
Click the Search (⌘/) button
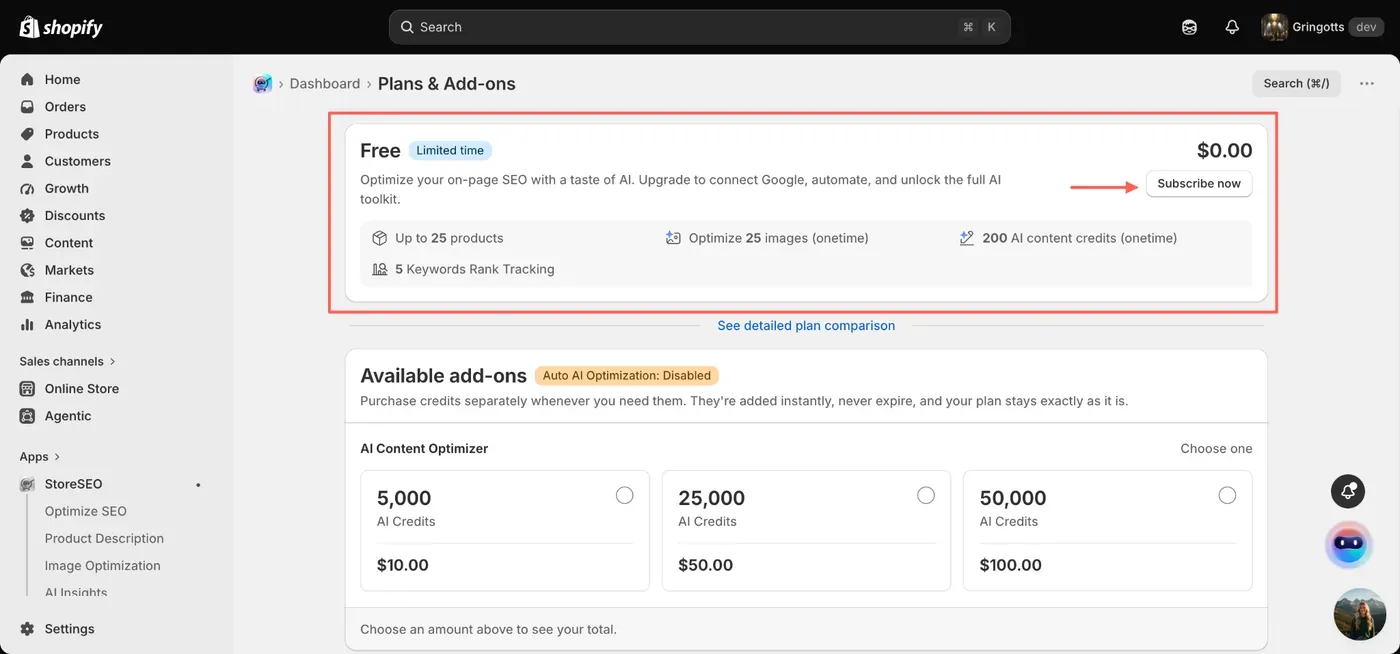(x=1296, y=84)
